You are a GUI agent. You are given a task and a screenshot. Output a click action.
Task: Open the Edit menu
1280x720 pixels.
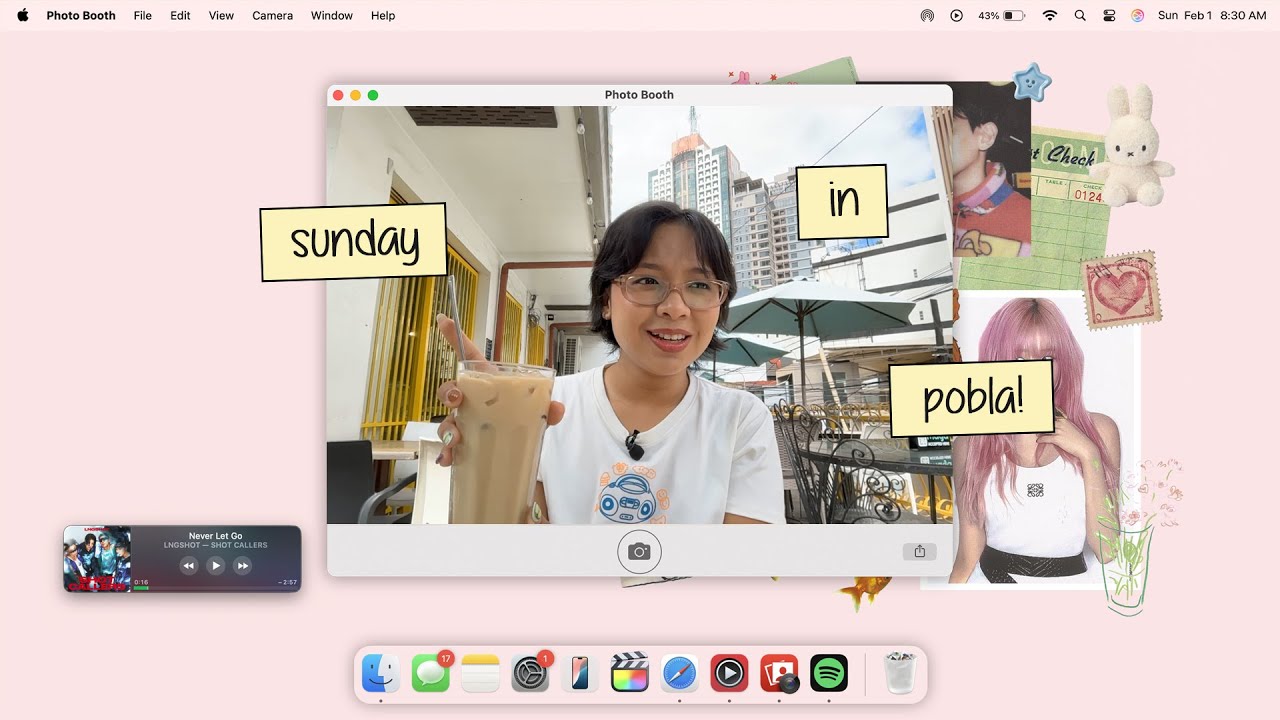point(180,15)
